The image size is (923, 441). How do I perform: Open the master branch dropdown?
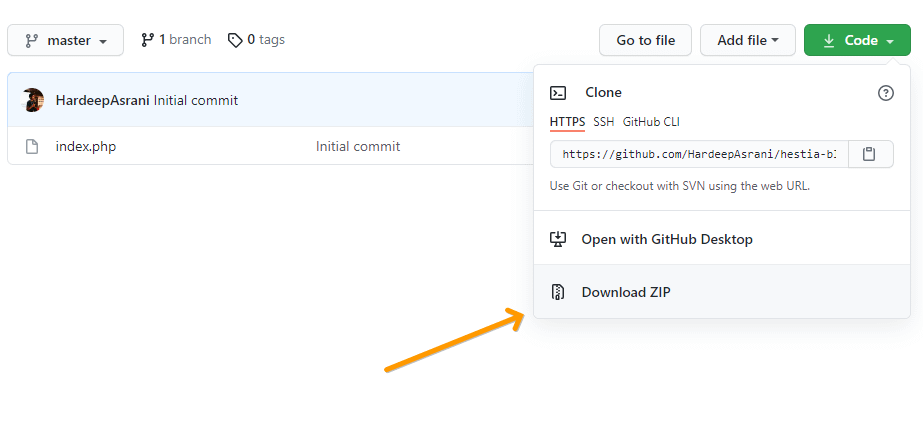66,41
